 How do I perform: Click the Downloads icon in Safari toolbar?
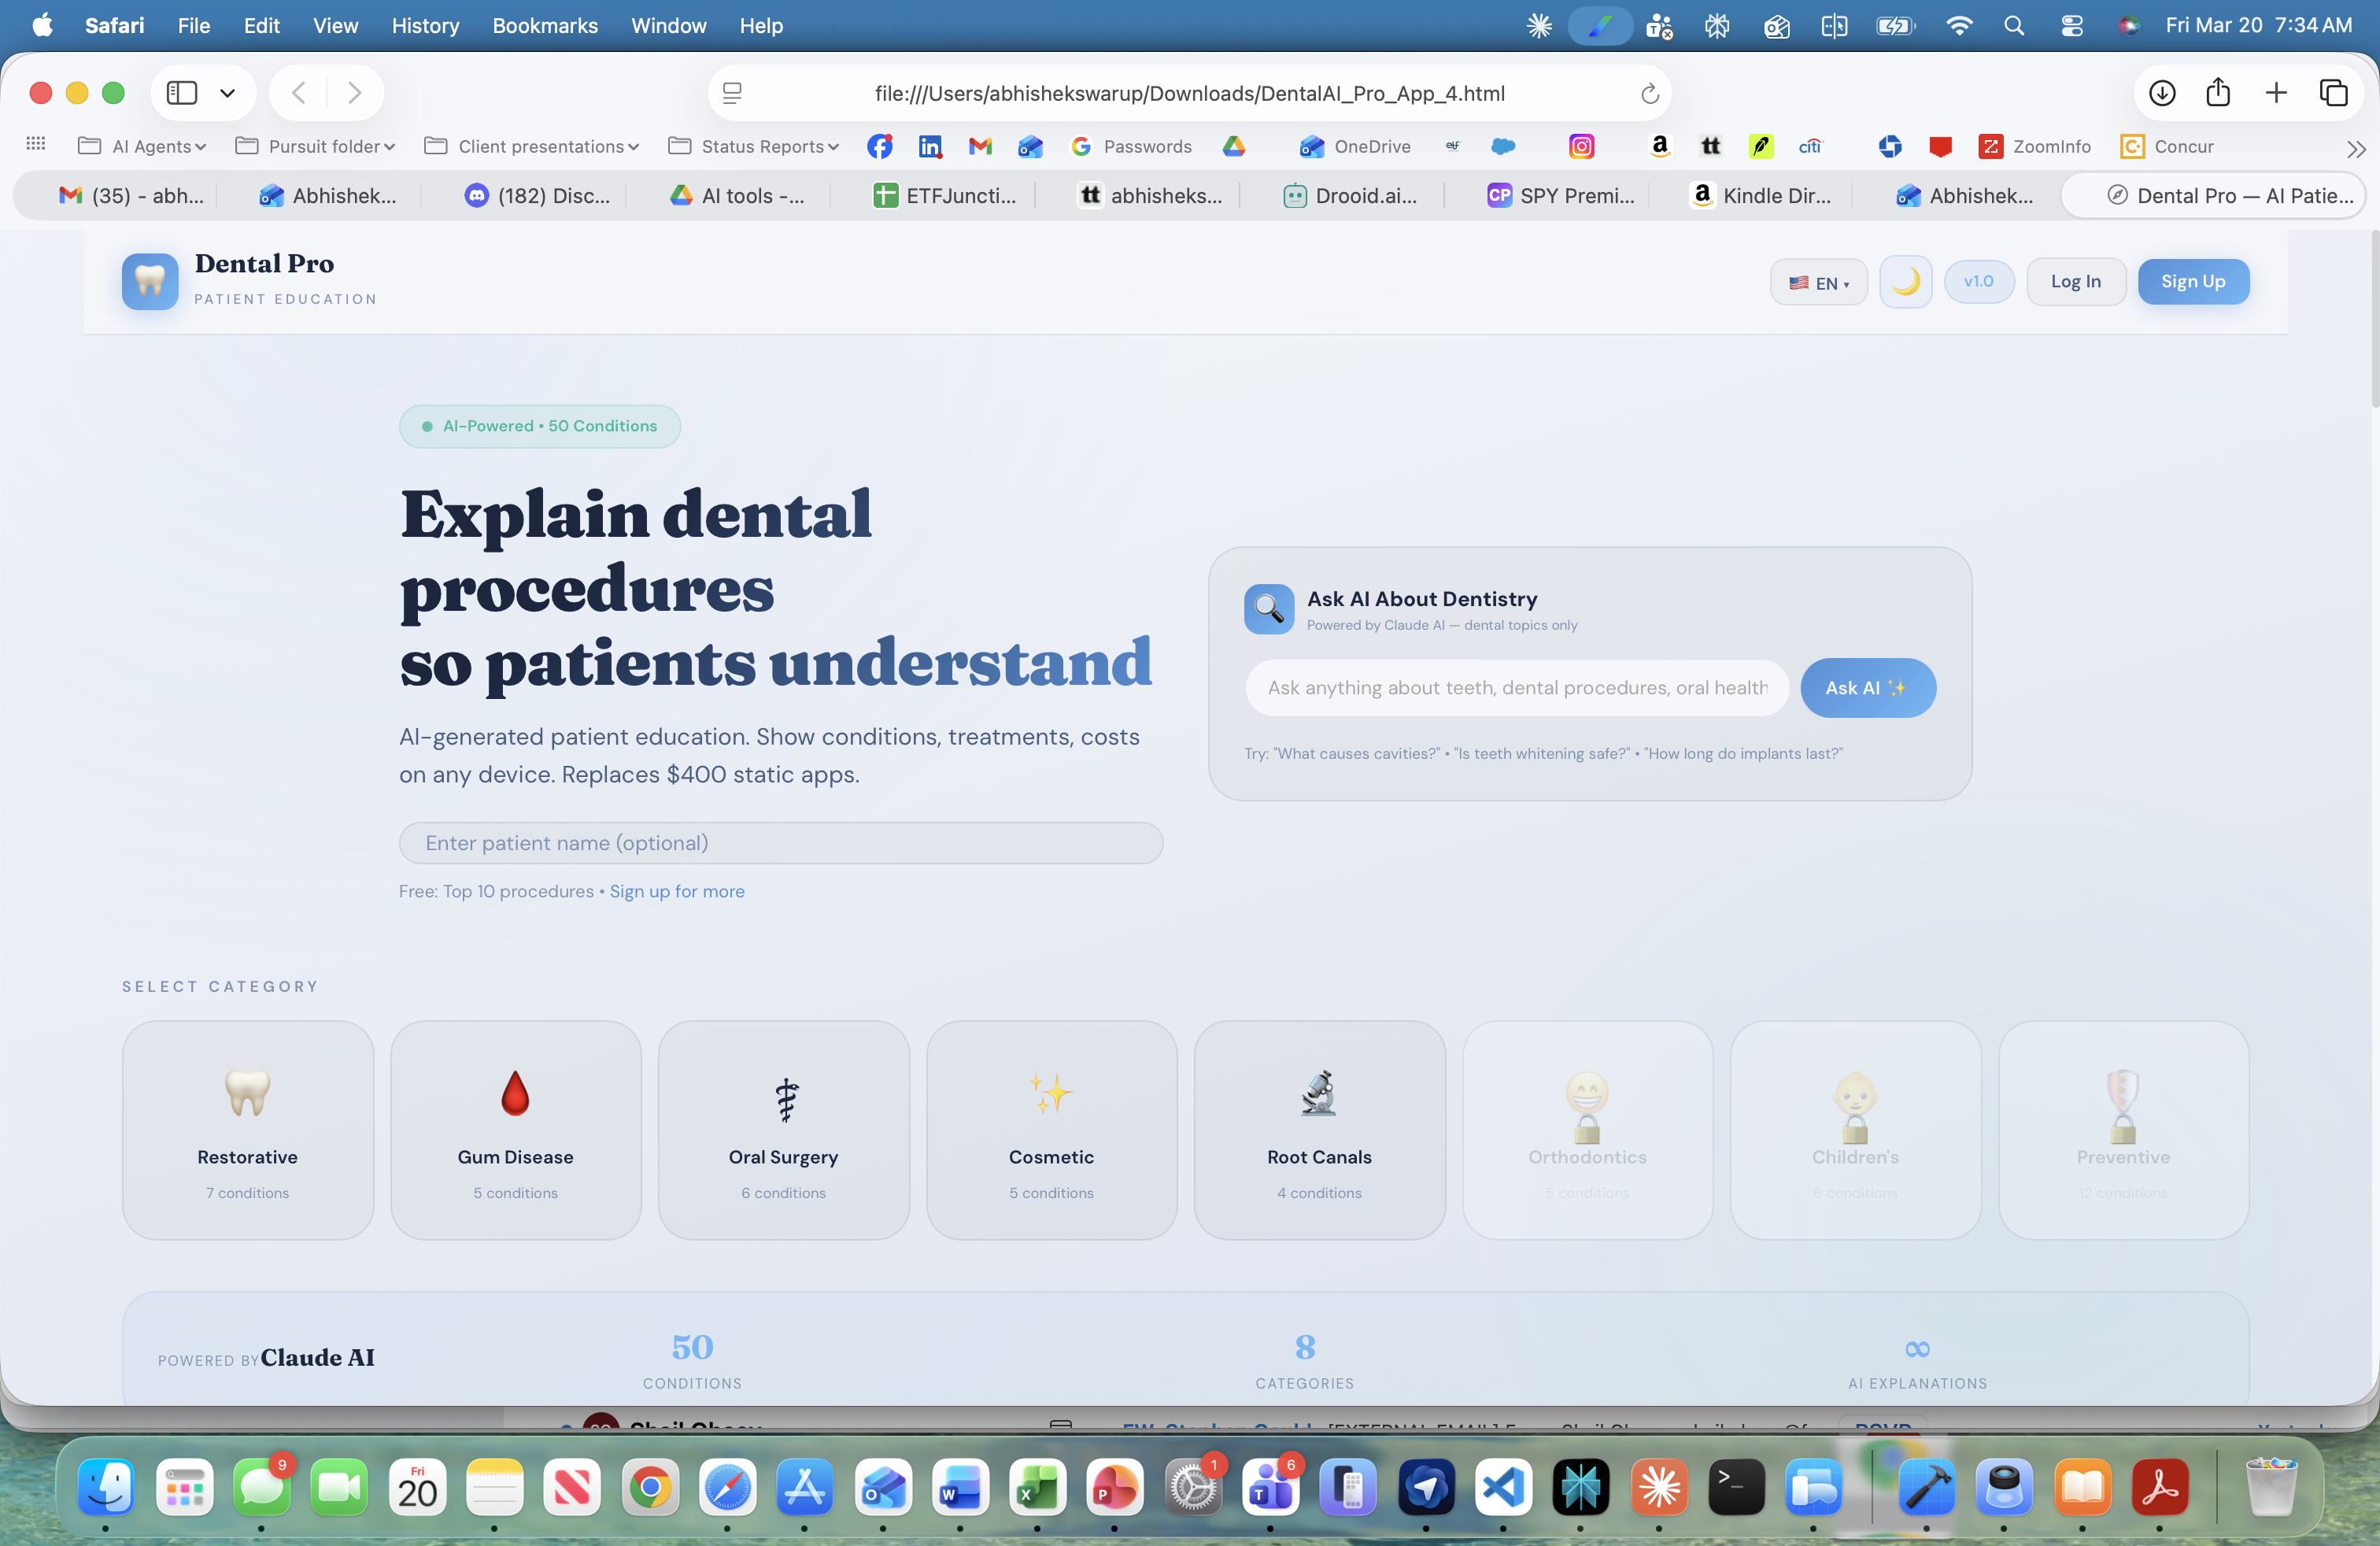click(x=2161, y=93)
